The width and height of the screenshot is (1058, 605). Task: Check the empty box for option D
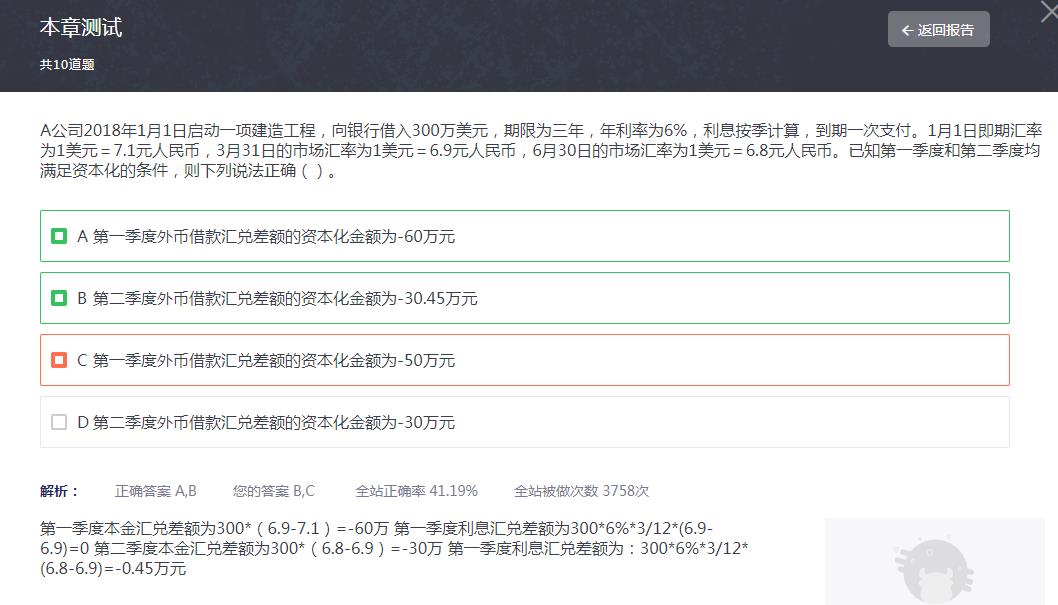tap(59, 422)
